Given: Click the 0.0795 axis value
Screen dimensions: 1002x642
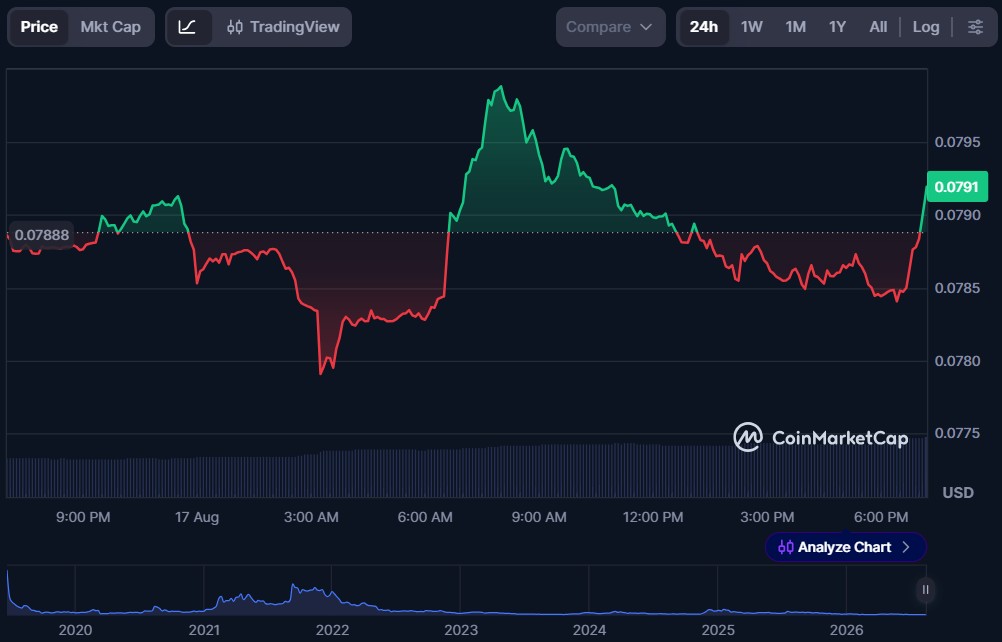Looking at the screenshot, I should [x=957, y=142].
